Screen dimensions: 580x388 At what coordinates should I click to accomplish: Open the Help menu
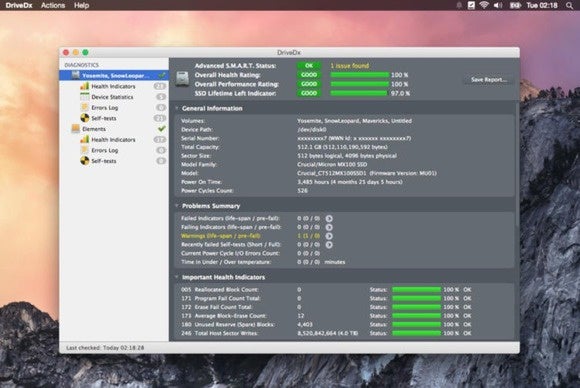coord(81,5)
